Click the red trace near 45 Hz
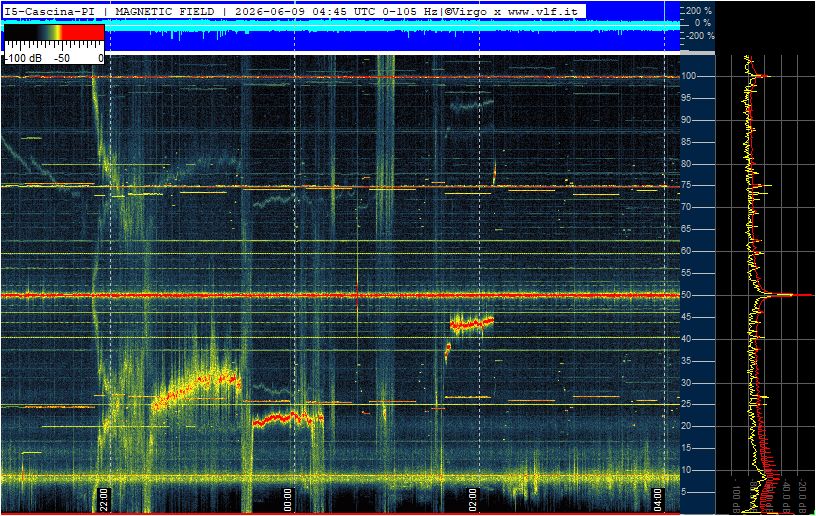The width and height of the screenshot is (816, 516). point(471,325)
